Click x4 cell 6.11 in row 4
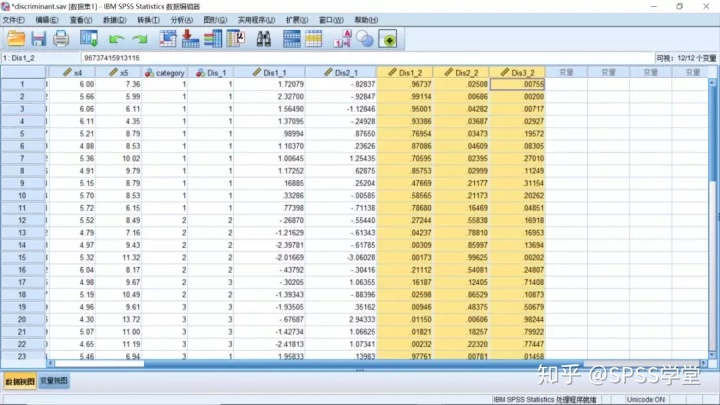The image size is (720, 405). click(72, 121)
